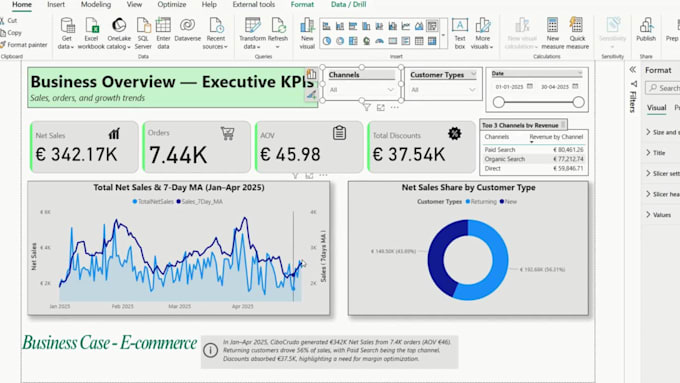680x383 pixels.
Task: Click the end date field 30-04-2025
Action: click(555, 87)
